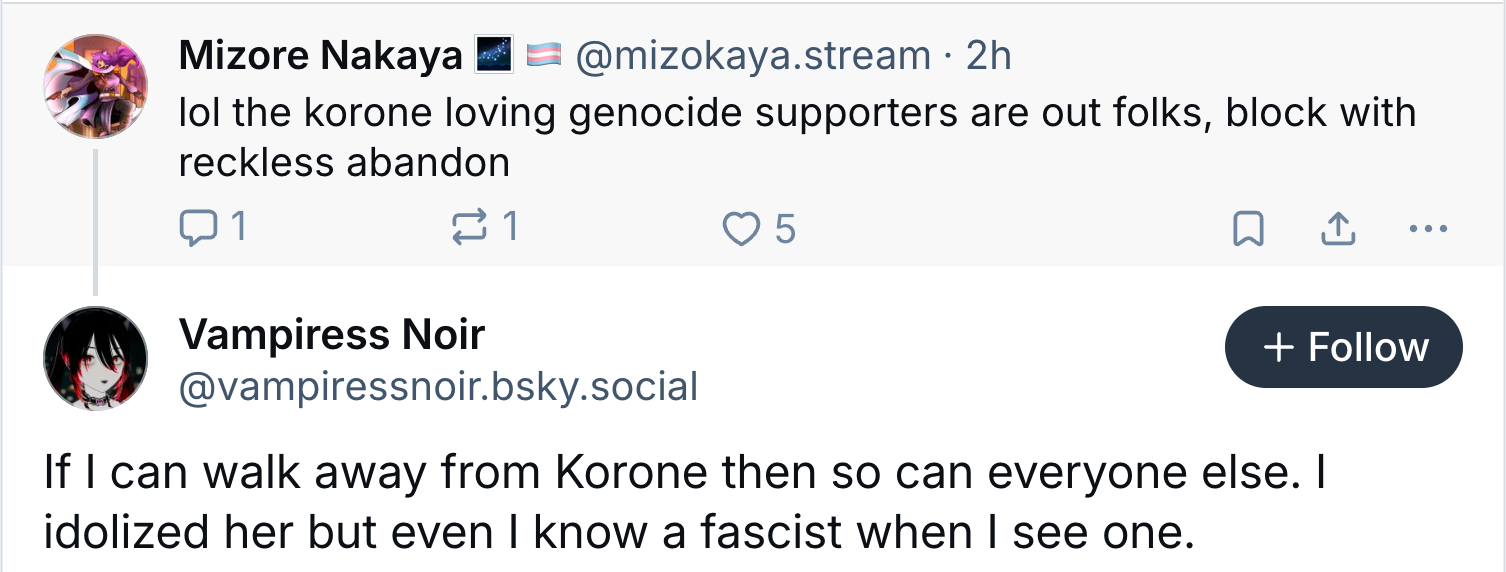Open the @vampiressnoir.bsky.social handle link
Viewport: 1506px width, 572px height.
click(x=437, y=386)
